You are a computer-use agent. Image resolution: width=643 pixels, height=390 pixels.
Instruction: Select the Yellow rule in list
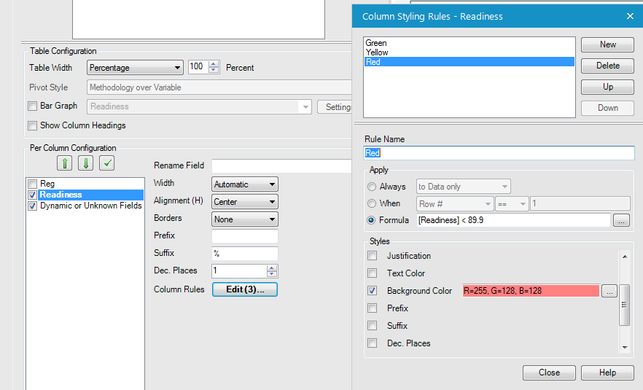click(469, 52)
